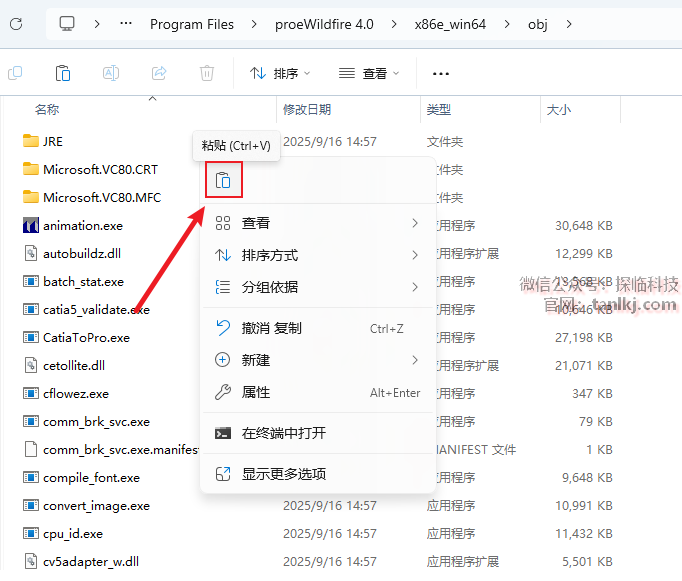The height and width of the screenshot is (581, 682).
Task: Expand chevron after obj breadcrumb
Action: tap(569, 24)
